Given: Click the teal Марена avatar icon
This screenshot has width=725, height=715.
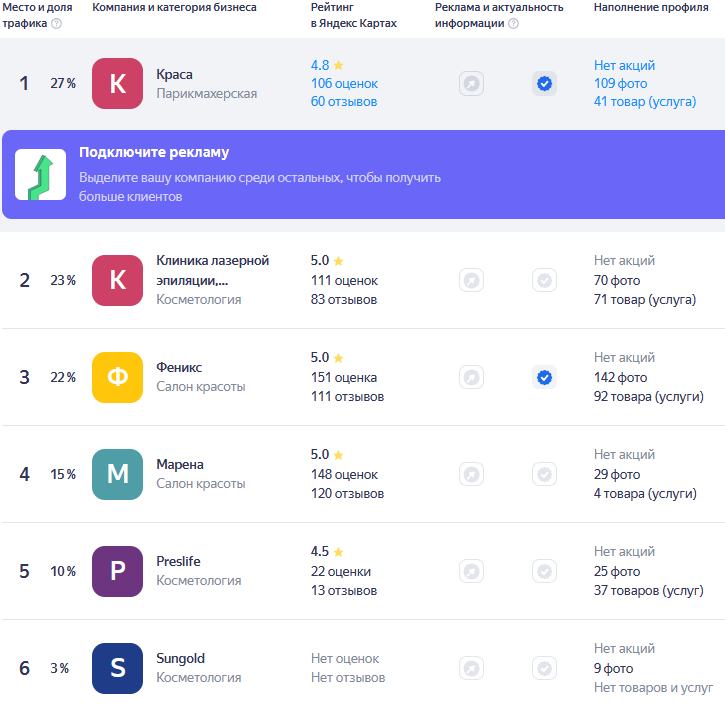Looking at the screenshot, I should 118,474.
